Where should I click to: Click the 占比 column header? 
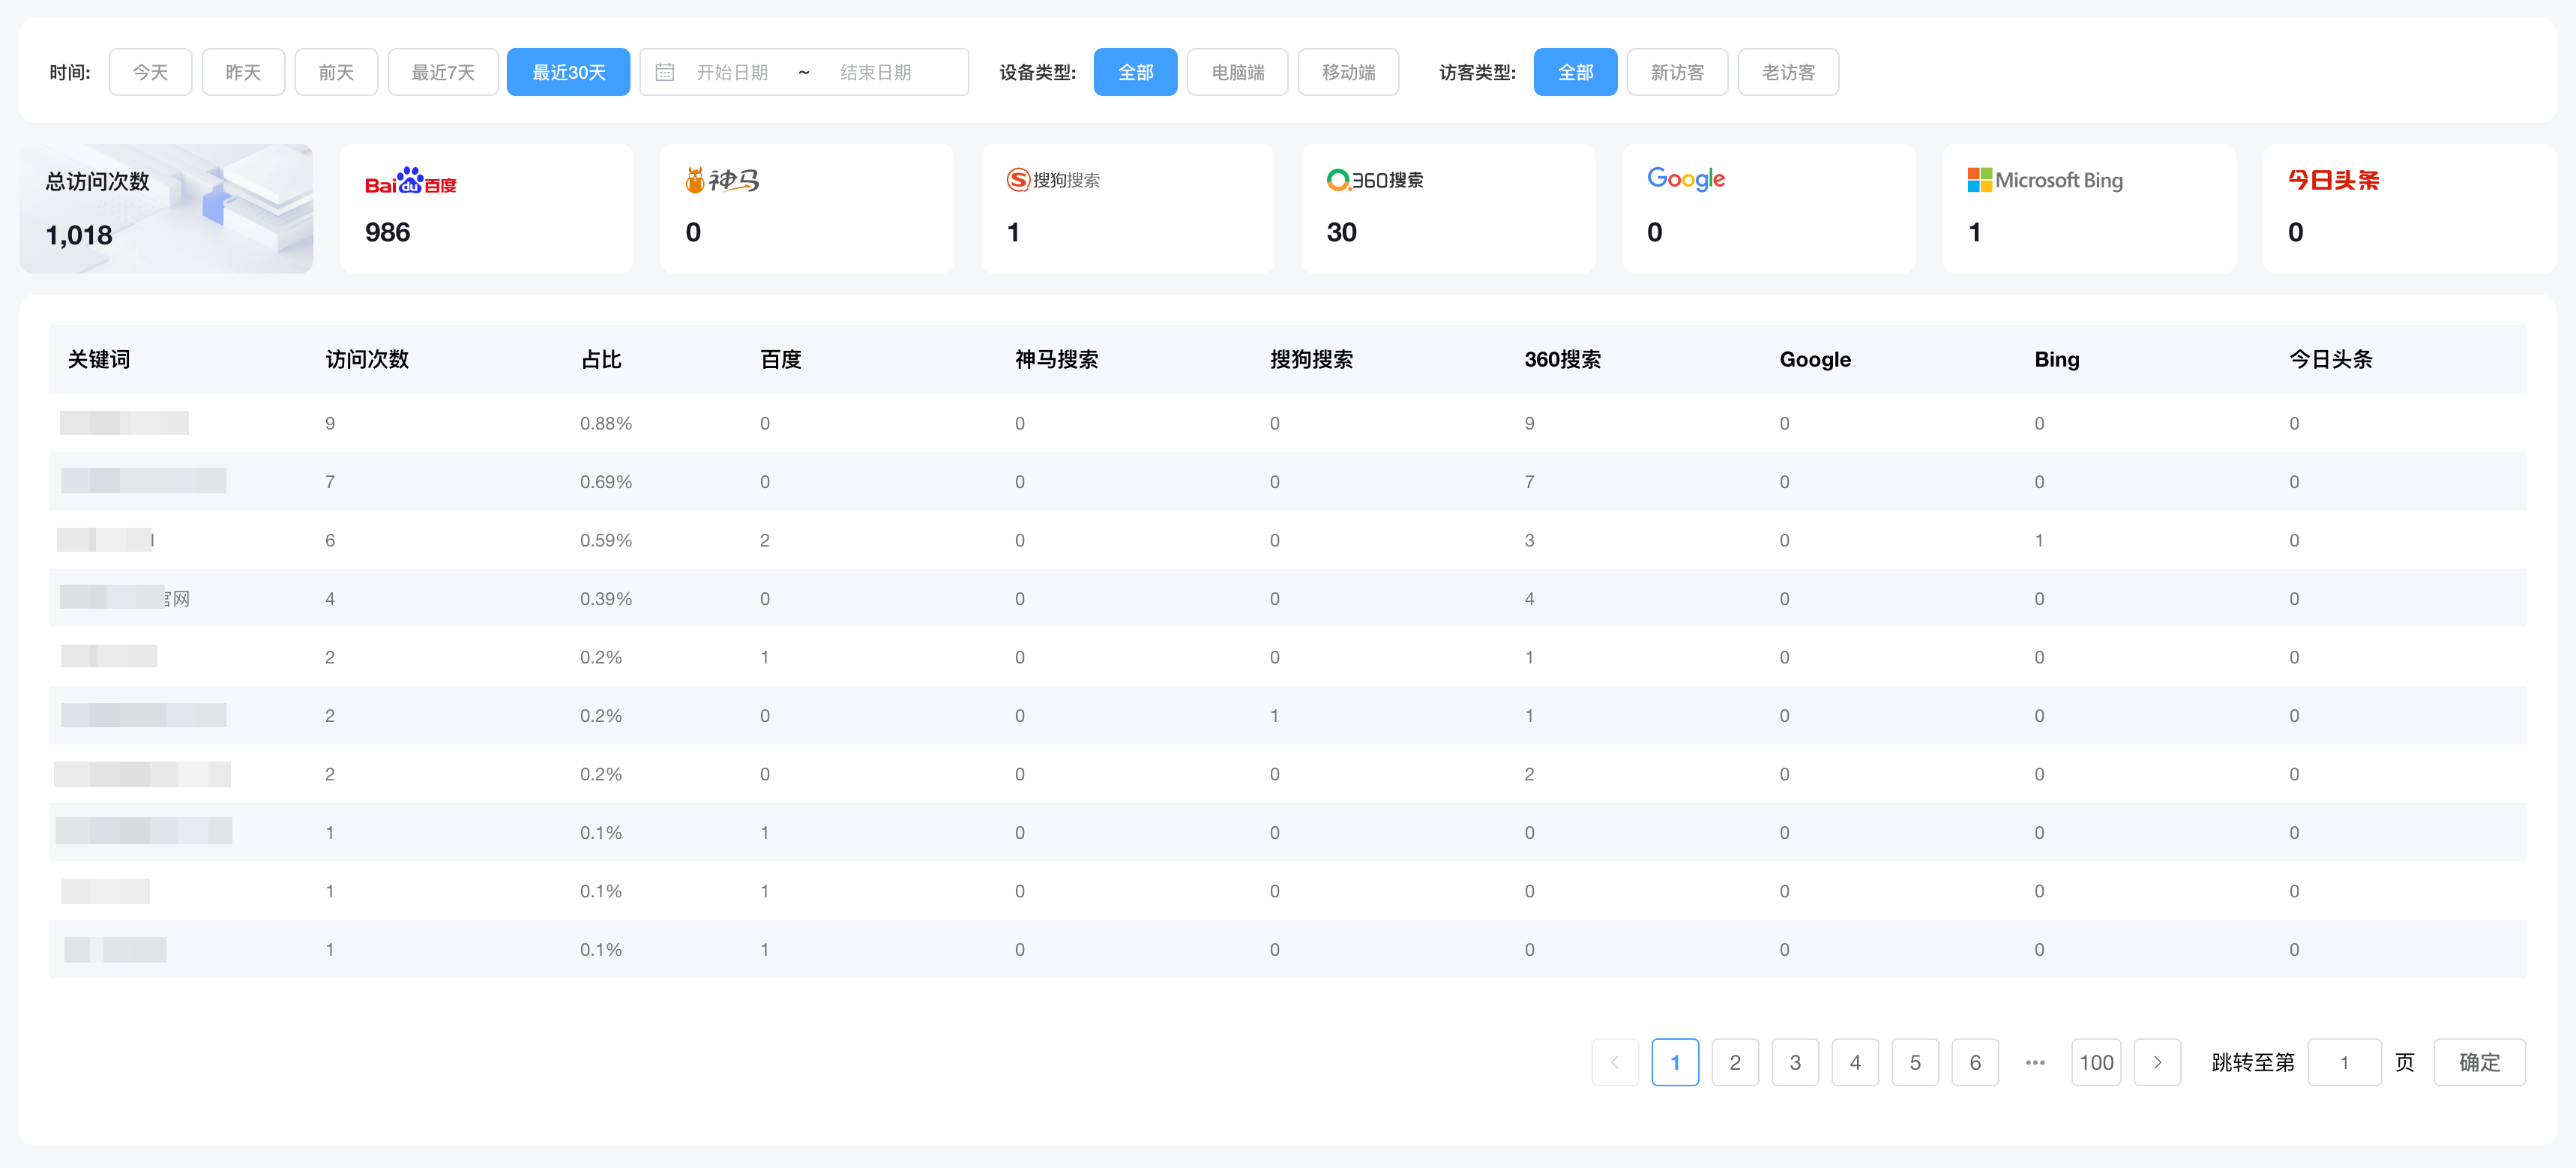pos(601,359)
